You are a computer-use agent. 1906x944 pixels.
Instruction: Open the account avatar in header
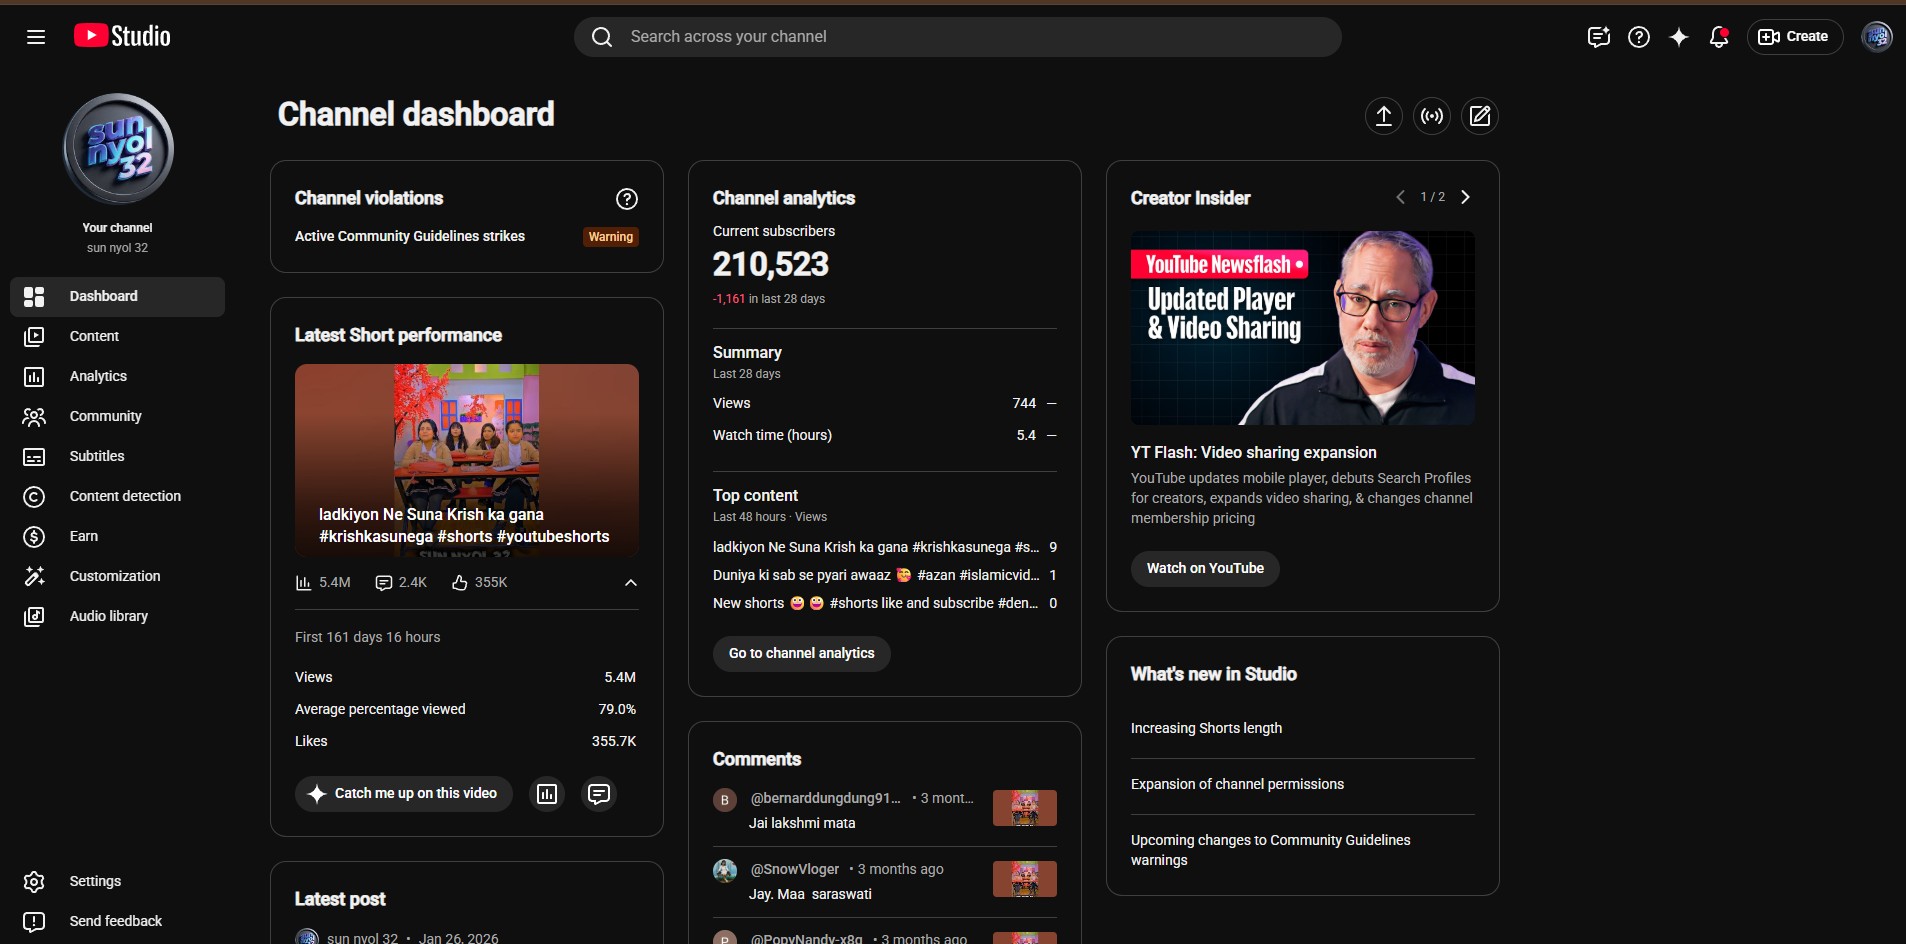tap(1877, 37)
